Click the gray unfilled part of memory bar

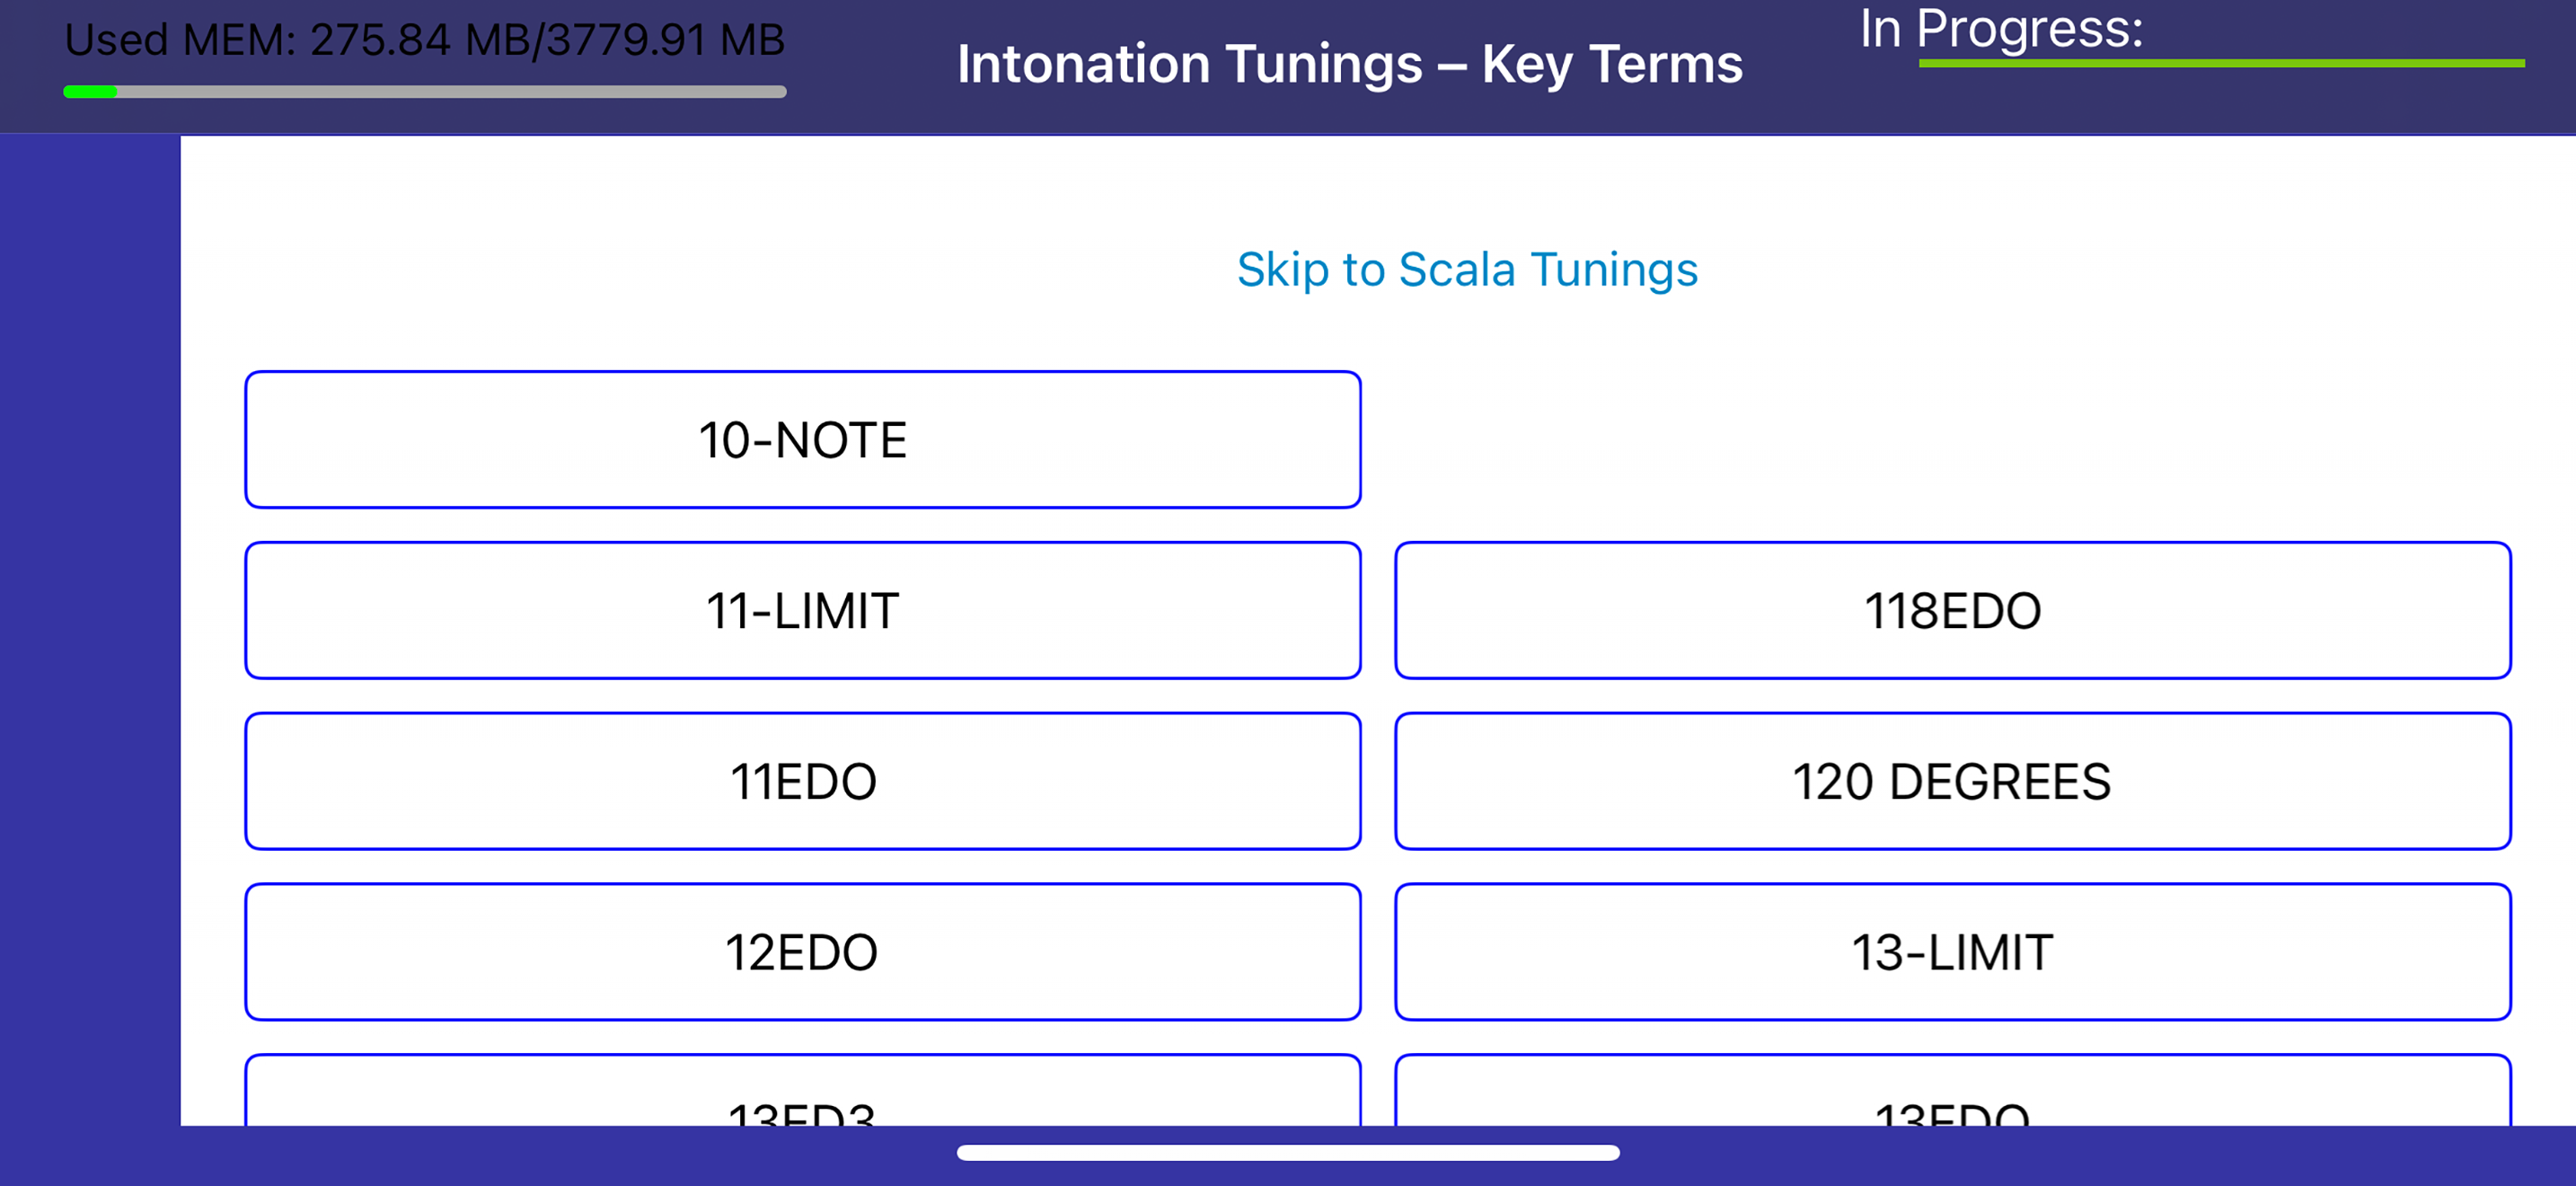452,92
